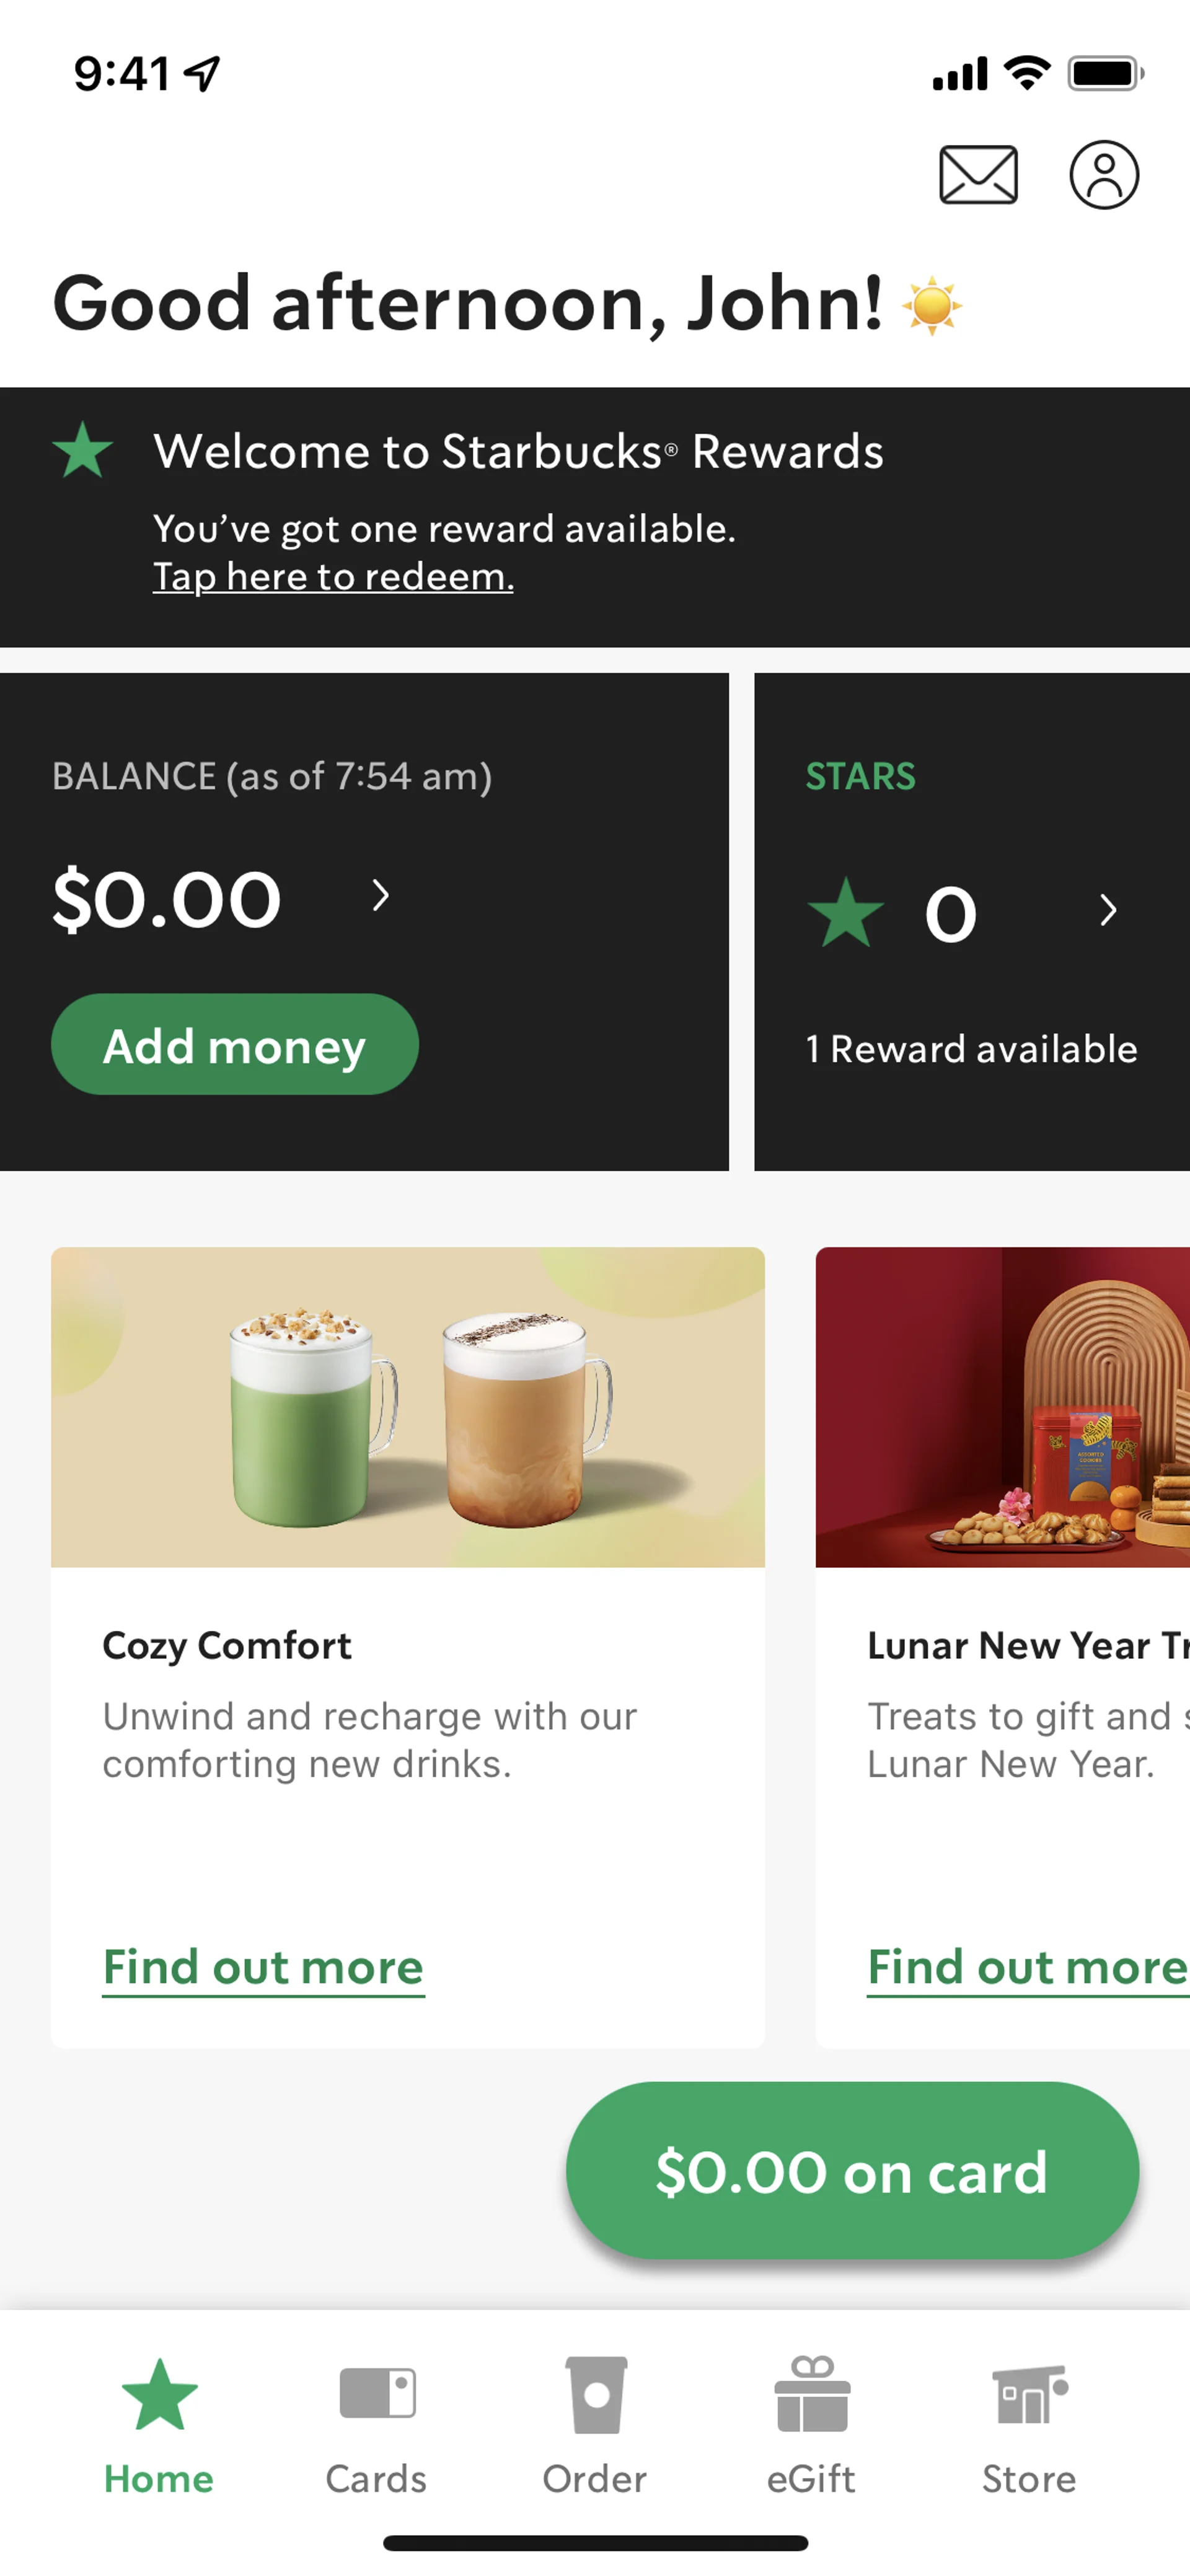Image resolution: width=1190 pixels, height=2576 pixels.
Task: Tap the green Rewards star icon
Action: click(82, 450)
